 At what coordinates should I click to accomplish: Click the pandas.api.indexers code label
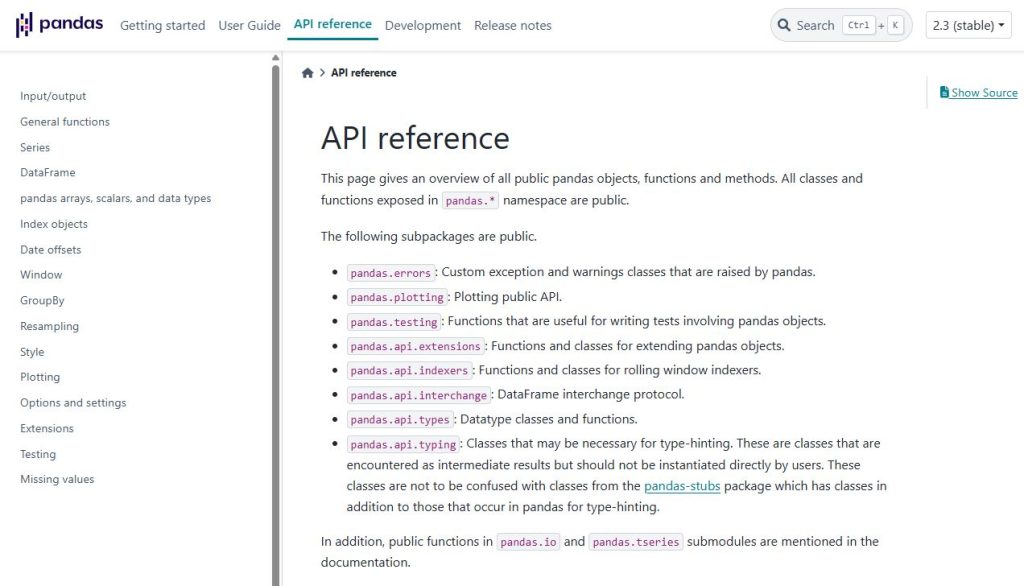(409, 370)
